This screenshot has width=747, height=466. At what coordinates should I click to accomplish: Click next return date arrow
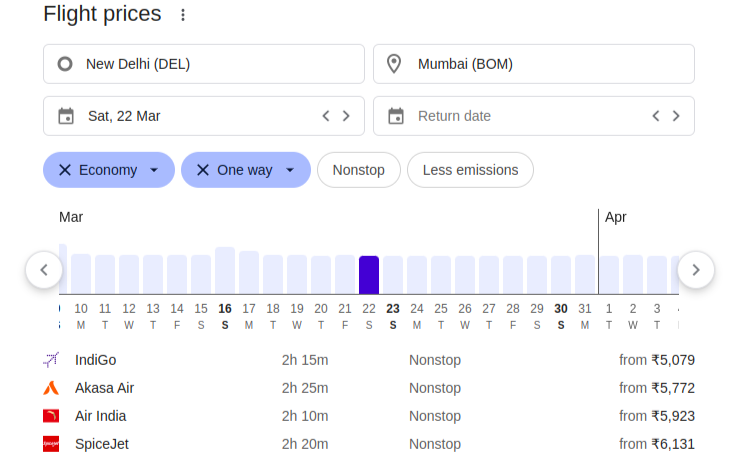[676, 116]
